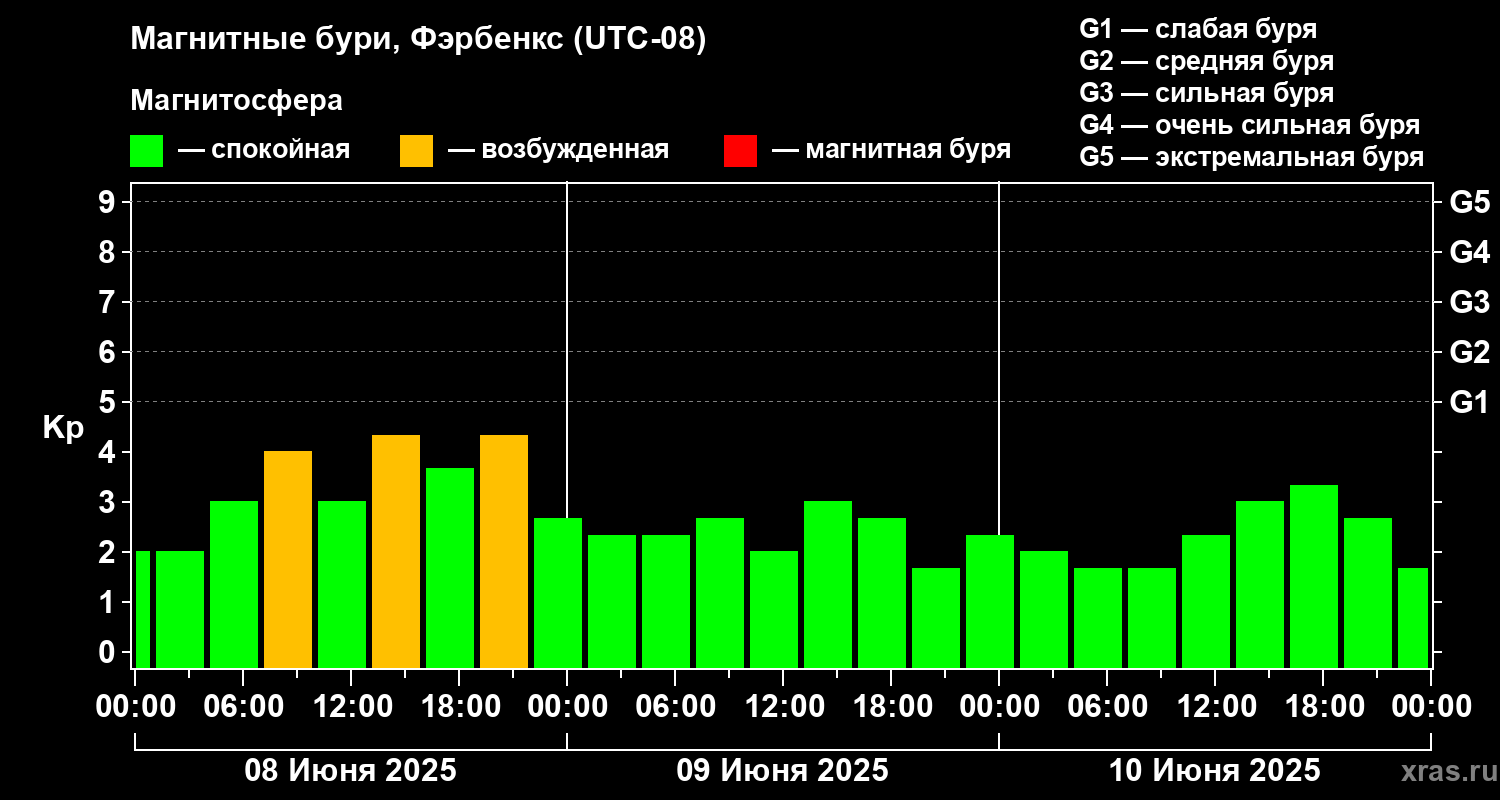Viewport: 1500px width, 800px height.
Task: Select the 'G3 — сильная буря' line
Action: coord(1207,93)
